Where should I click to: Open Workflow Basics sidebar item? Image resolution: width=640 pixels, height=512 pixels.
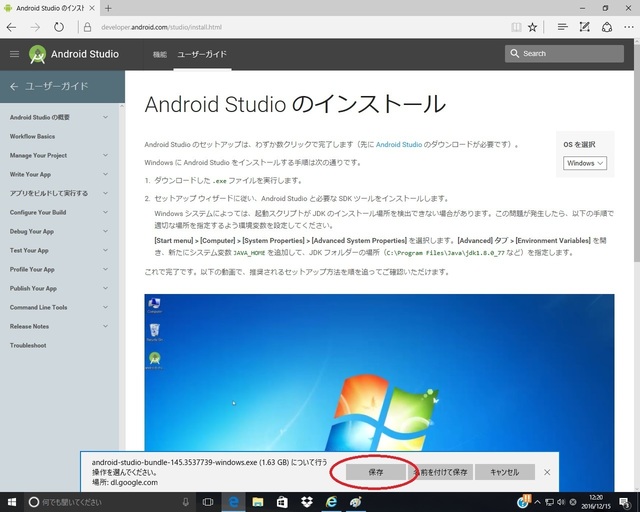point(32,136)
